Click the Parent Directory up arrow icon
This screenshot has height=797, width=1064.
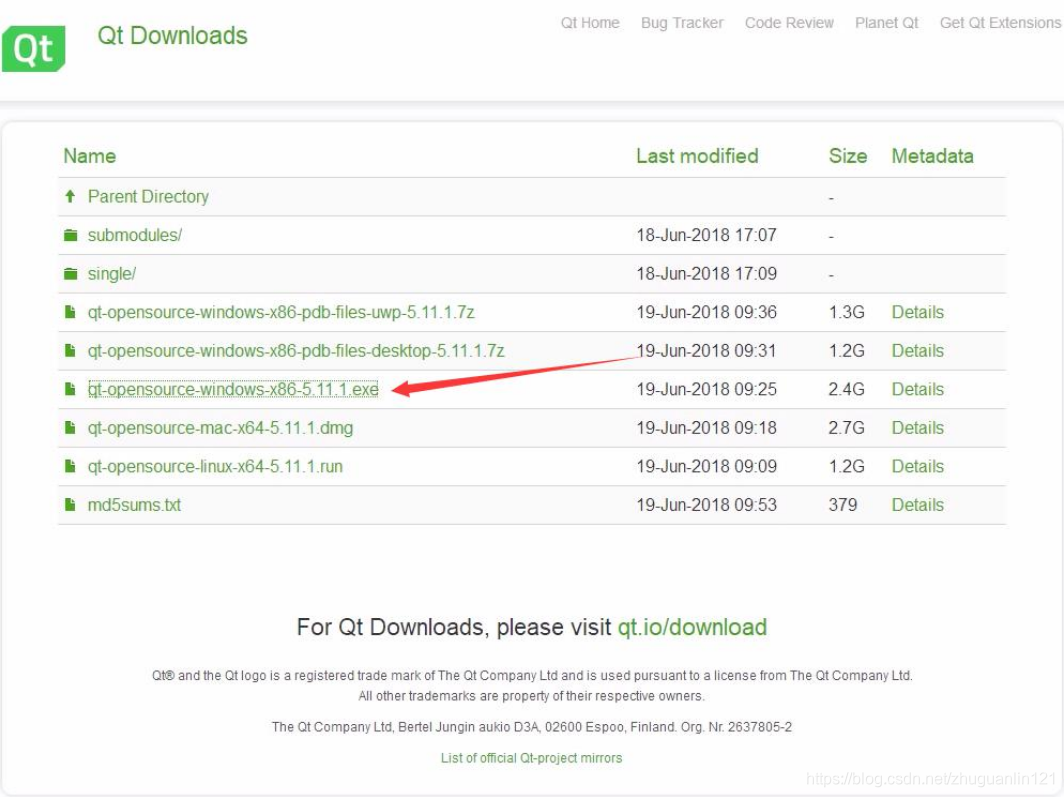(70, 197)
